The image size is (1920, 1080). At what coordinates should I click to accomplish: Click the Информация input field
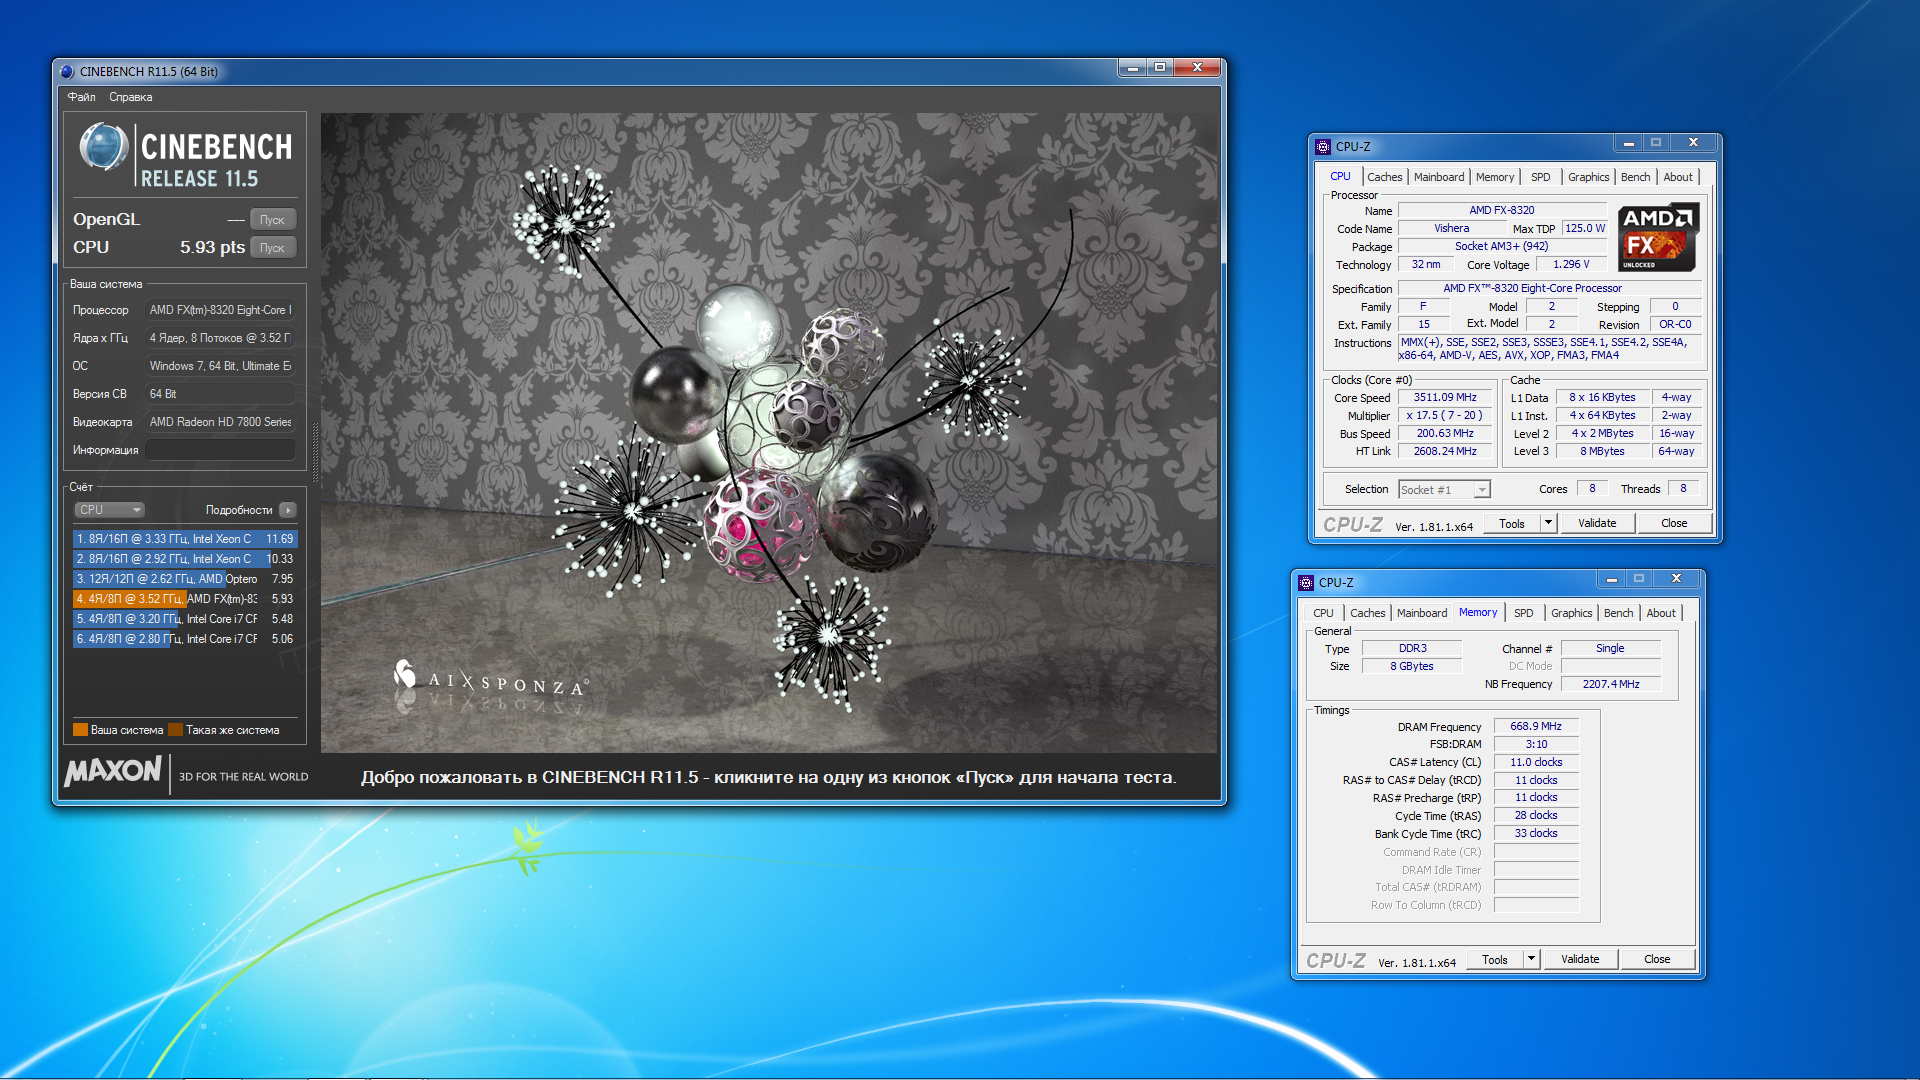coord(220,450)
